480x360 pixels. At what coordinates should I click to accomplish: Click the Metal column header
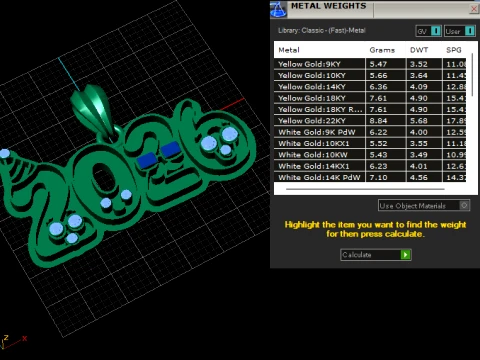(289, 50)
